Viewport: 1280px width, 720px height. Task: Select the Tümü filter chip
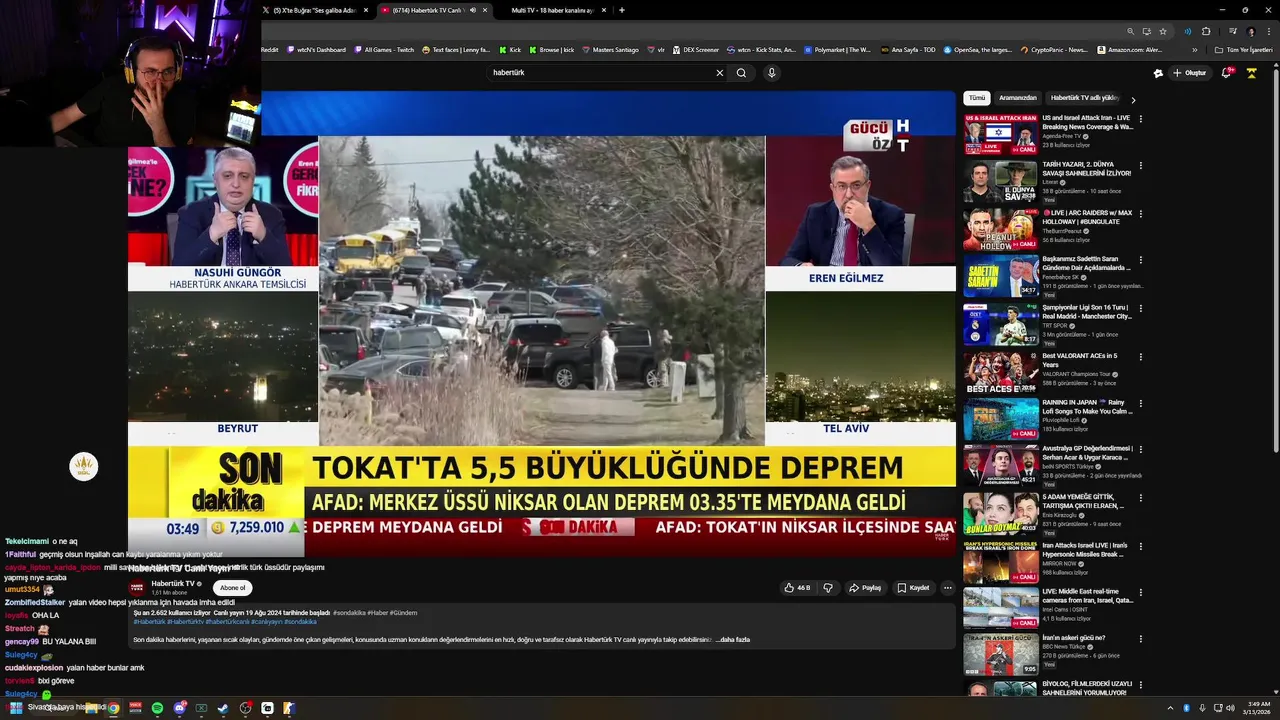click(977, 98)
